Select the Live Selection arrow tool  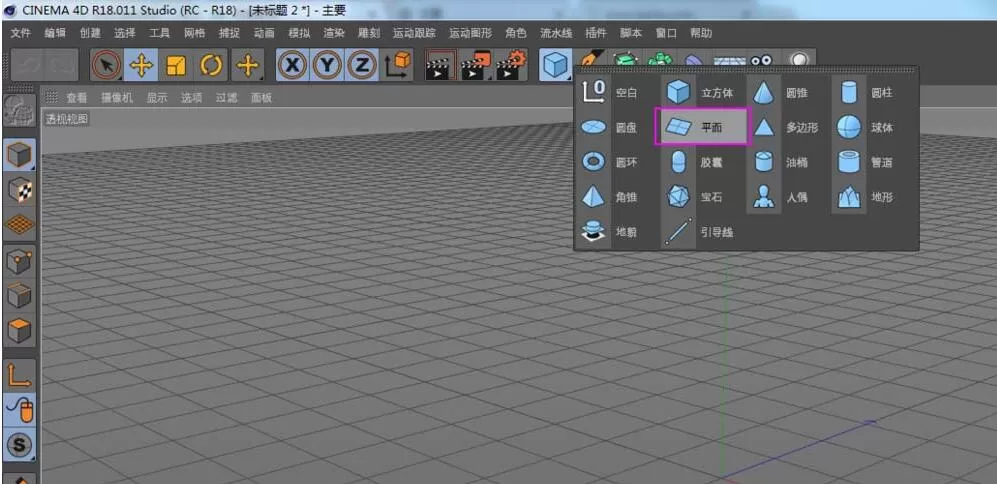[106, 65]
